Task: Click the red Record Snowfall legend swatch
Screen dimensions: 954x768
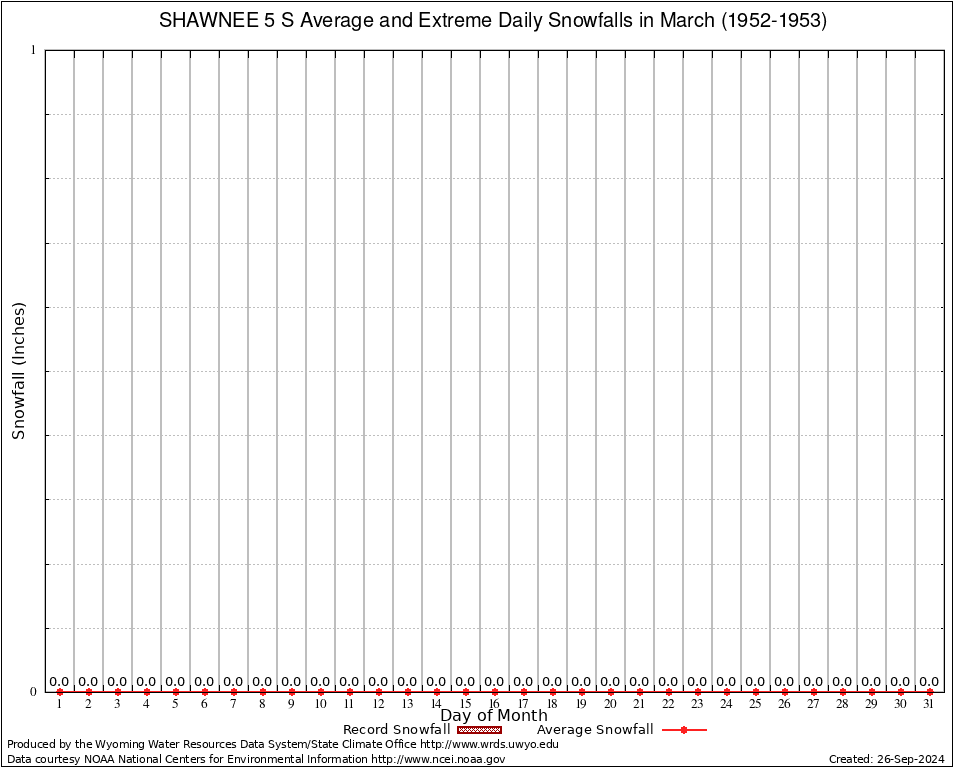Action: (479, 730)
